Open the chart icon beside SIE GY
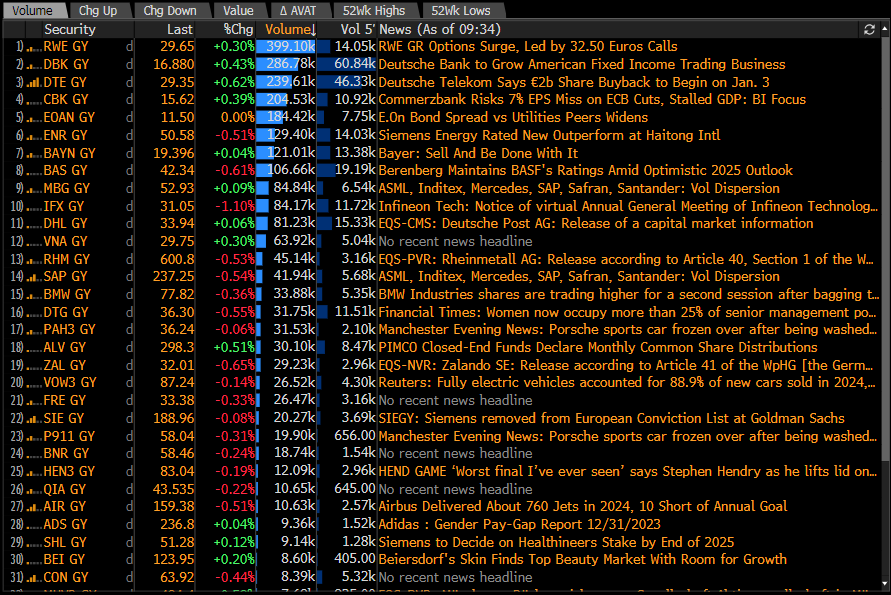This screenshot has height=595, width=891. [x=34, y=419]
